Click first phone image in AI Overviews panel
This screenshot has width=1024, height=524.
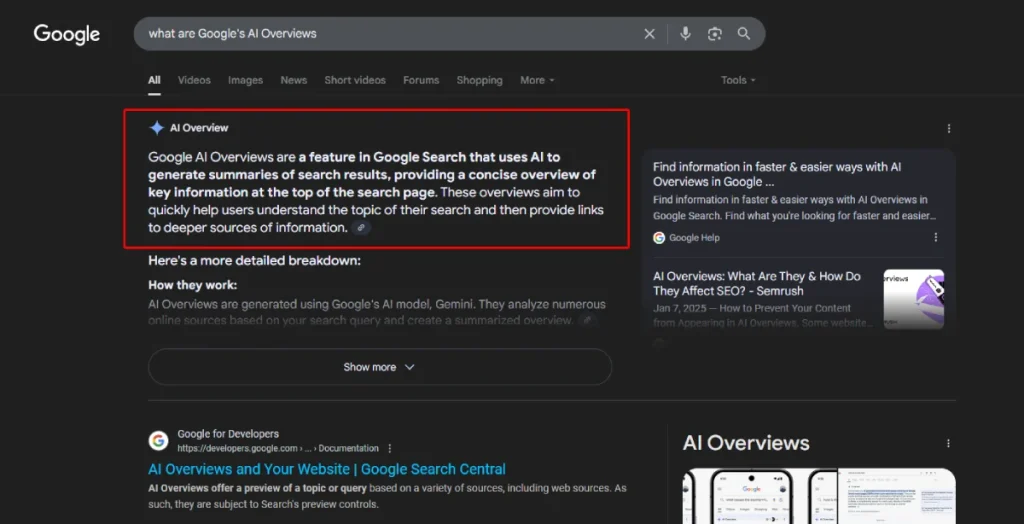tap(751, 497)
